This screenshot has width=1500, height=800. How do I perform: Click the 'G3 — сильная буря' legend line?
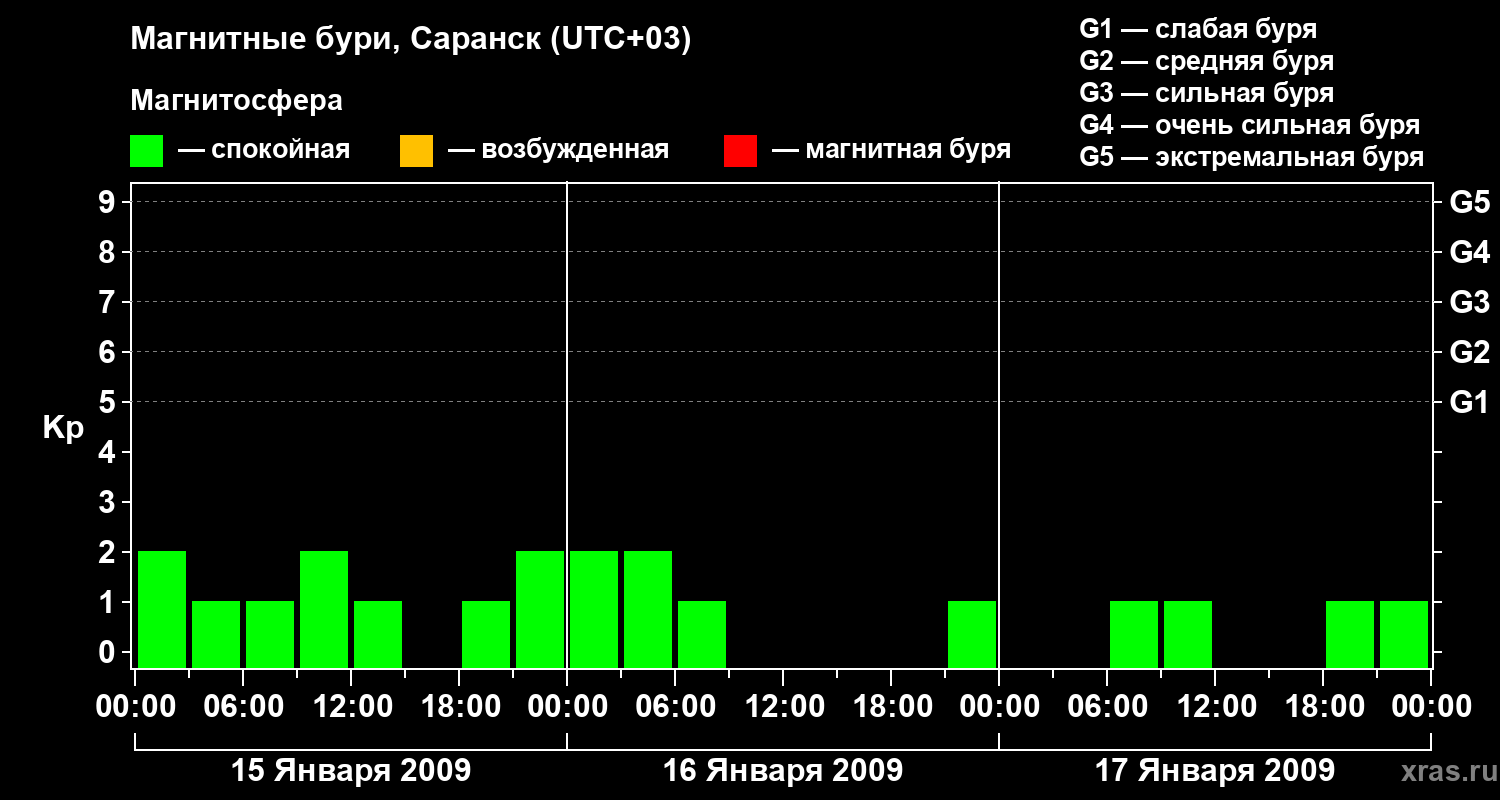[x=1207, y=93]
